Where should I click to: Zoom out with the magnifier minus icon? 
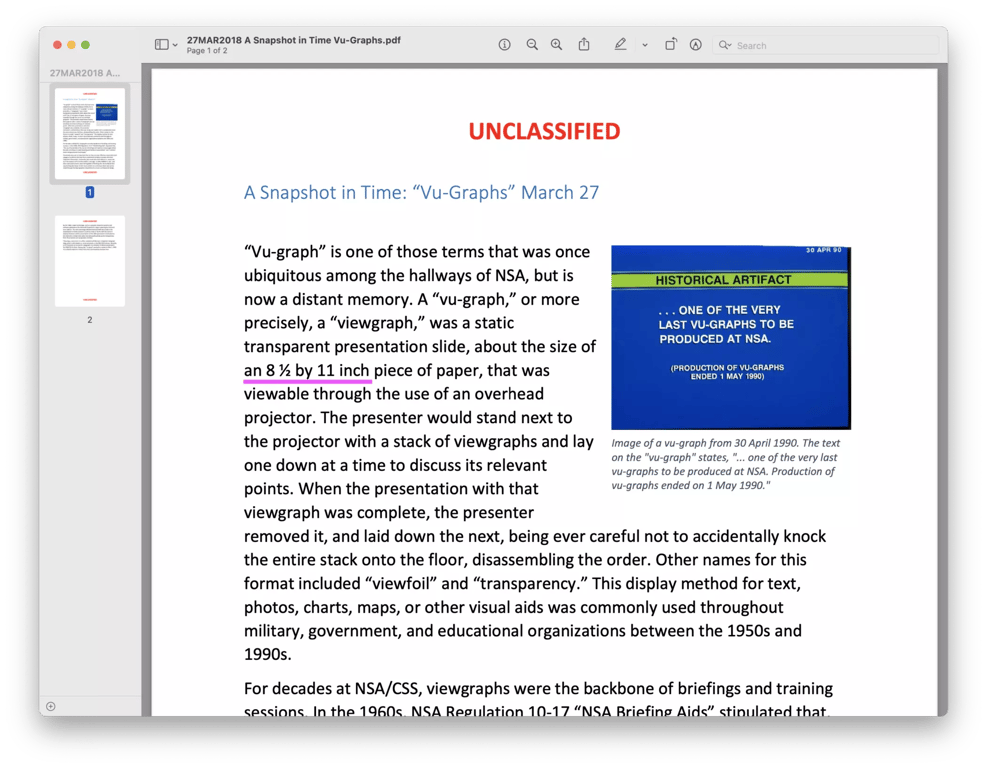coord(532,45)
